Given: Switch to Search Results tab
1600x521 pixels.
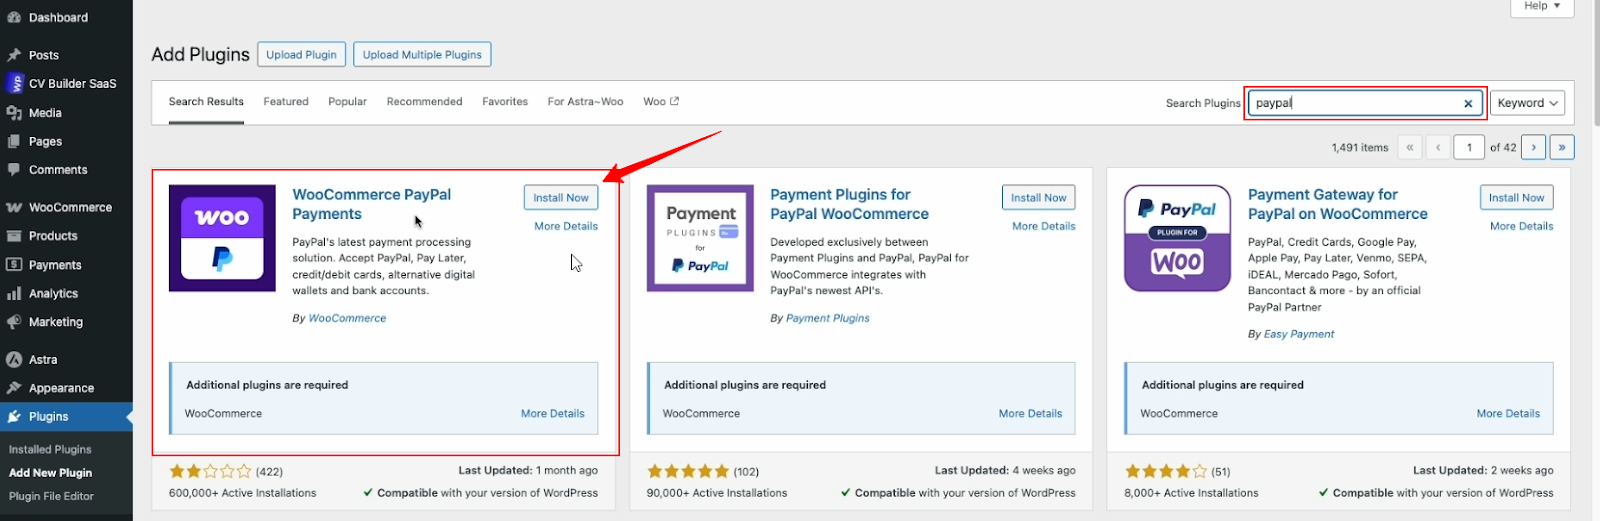Looking at the screenshot, I should (x=206, y=102).
